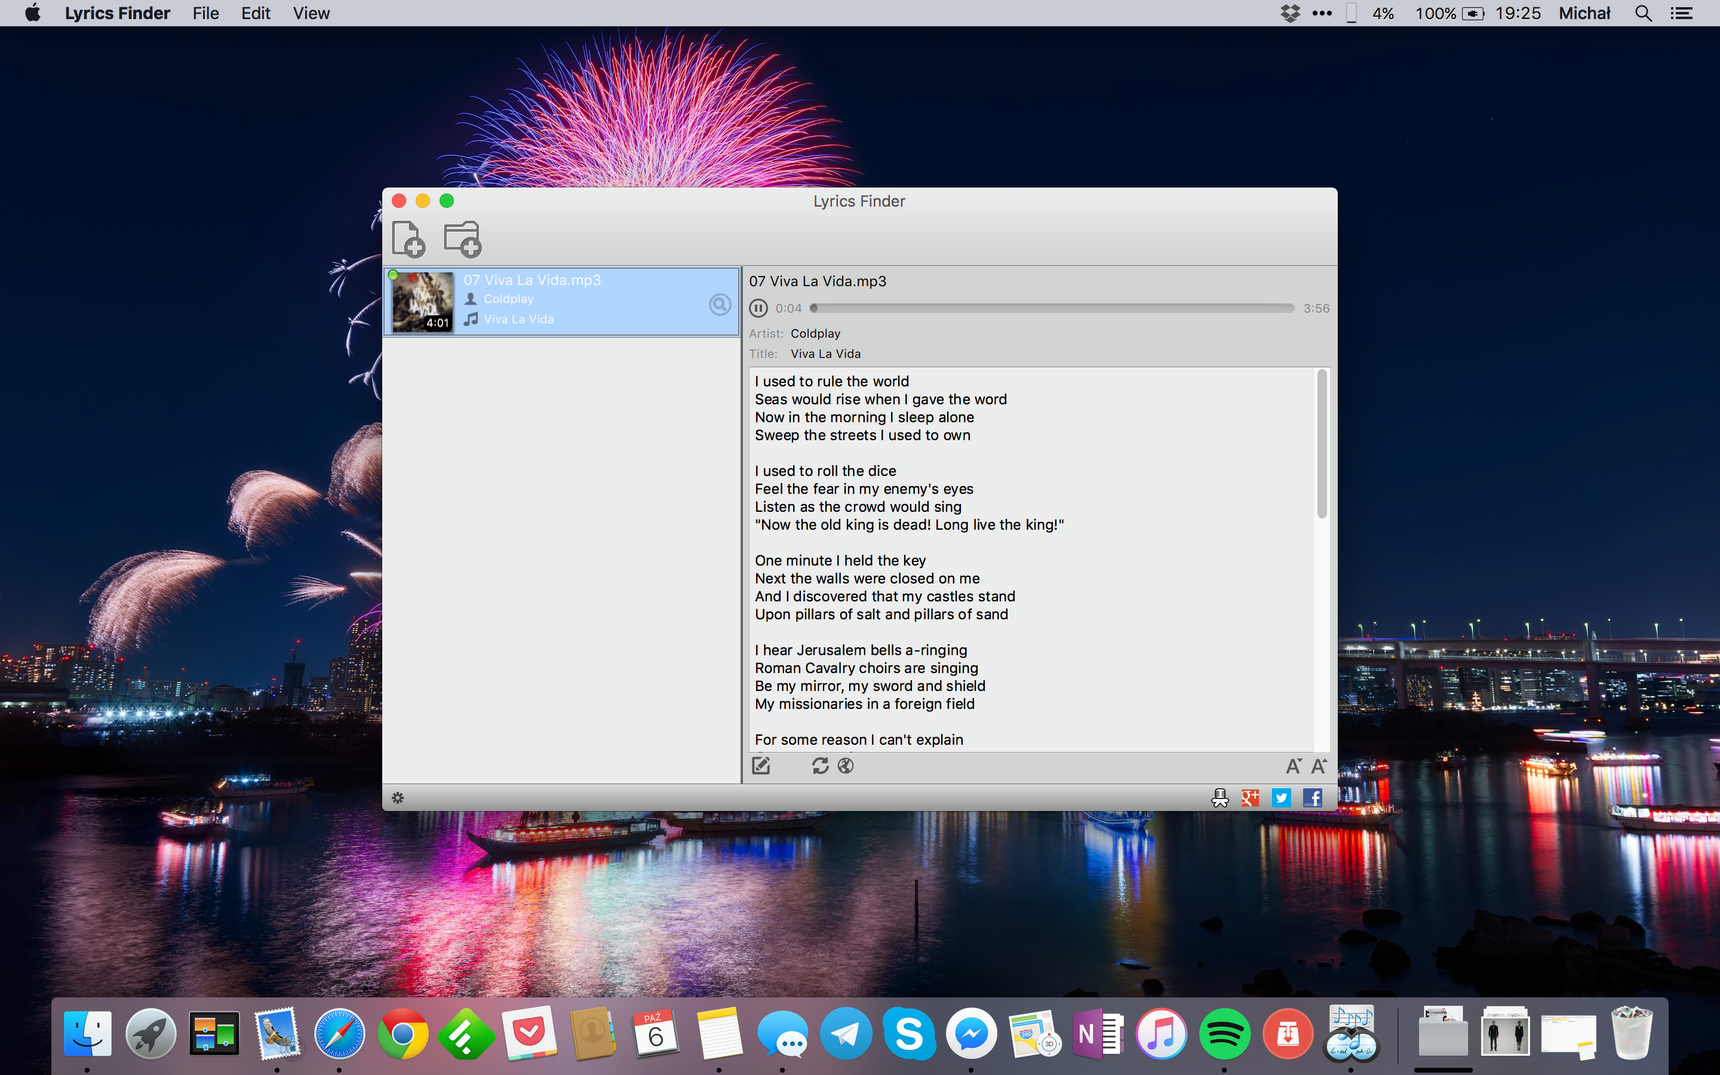Click lyric line 'I used to rule the world'

point(832,381)
